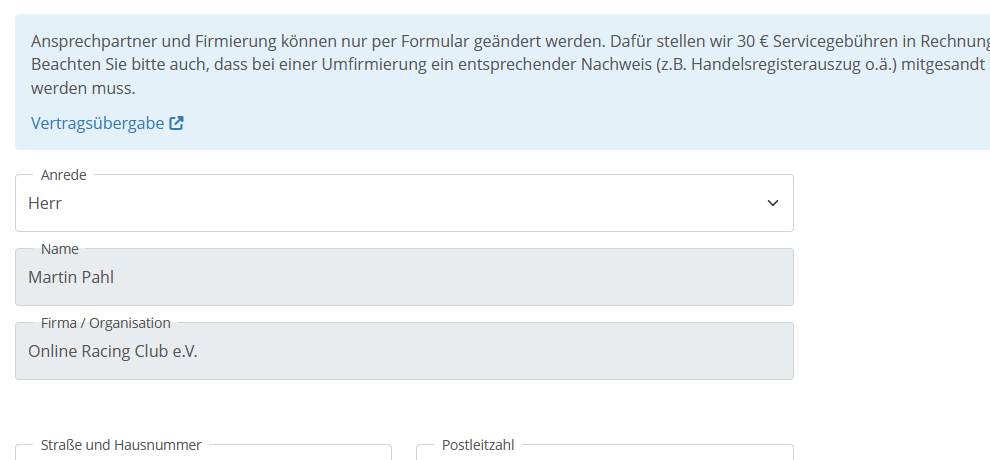
Task: Focus the Straße und Hausnummer input
Action: coord(203,454)
